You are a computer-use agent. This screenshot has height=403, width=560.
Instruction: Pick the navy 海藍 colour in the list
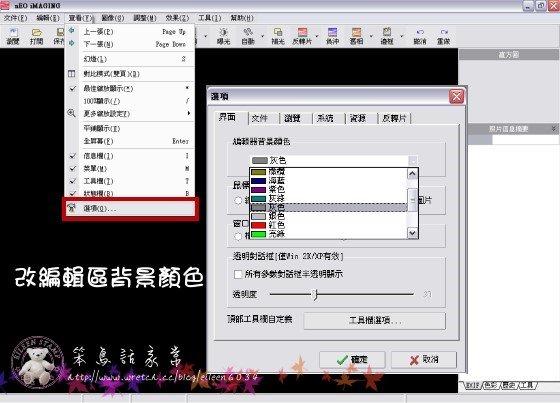(329, 181)
